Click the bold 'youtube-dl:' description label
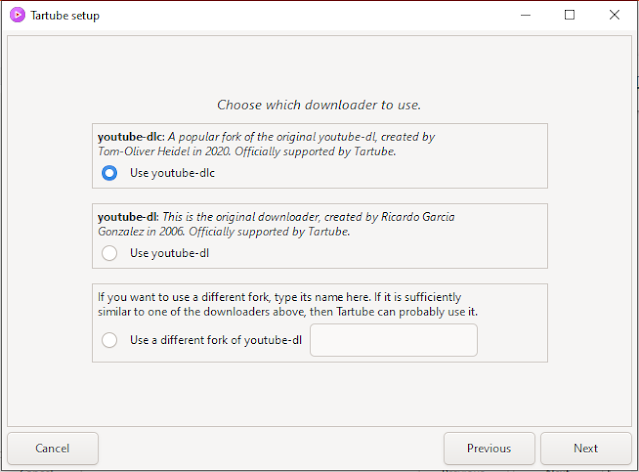 pos(128,217)
